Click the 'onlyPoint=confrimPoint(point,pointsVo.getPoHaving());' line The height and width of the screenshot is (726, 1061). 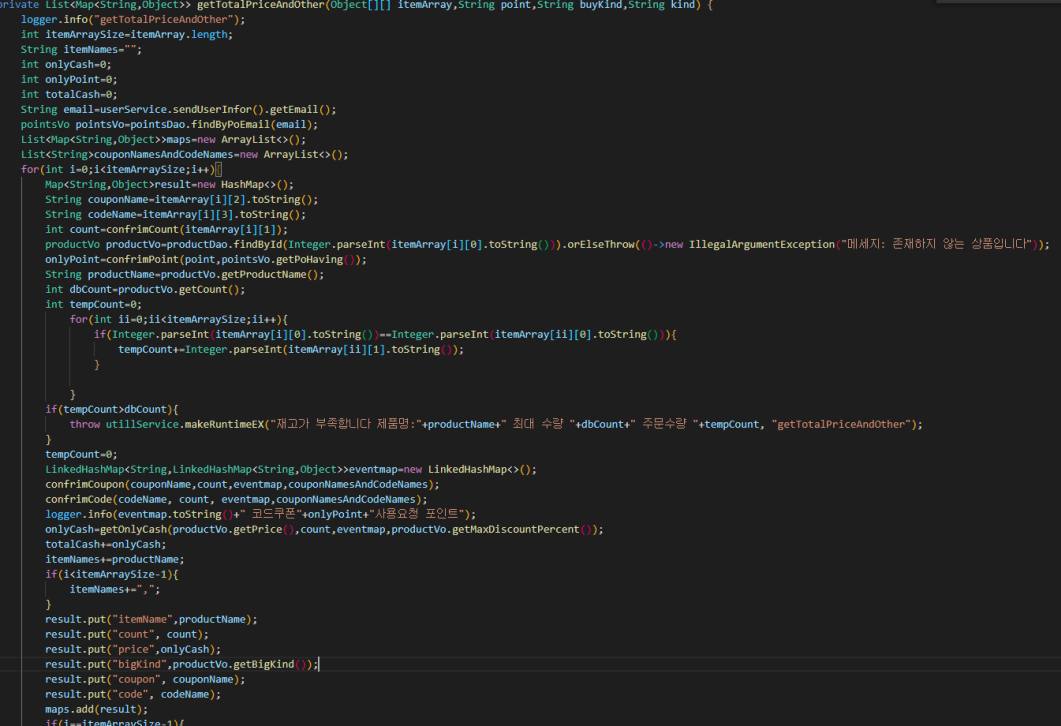pyautogui.click(x=206, y=259)
